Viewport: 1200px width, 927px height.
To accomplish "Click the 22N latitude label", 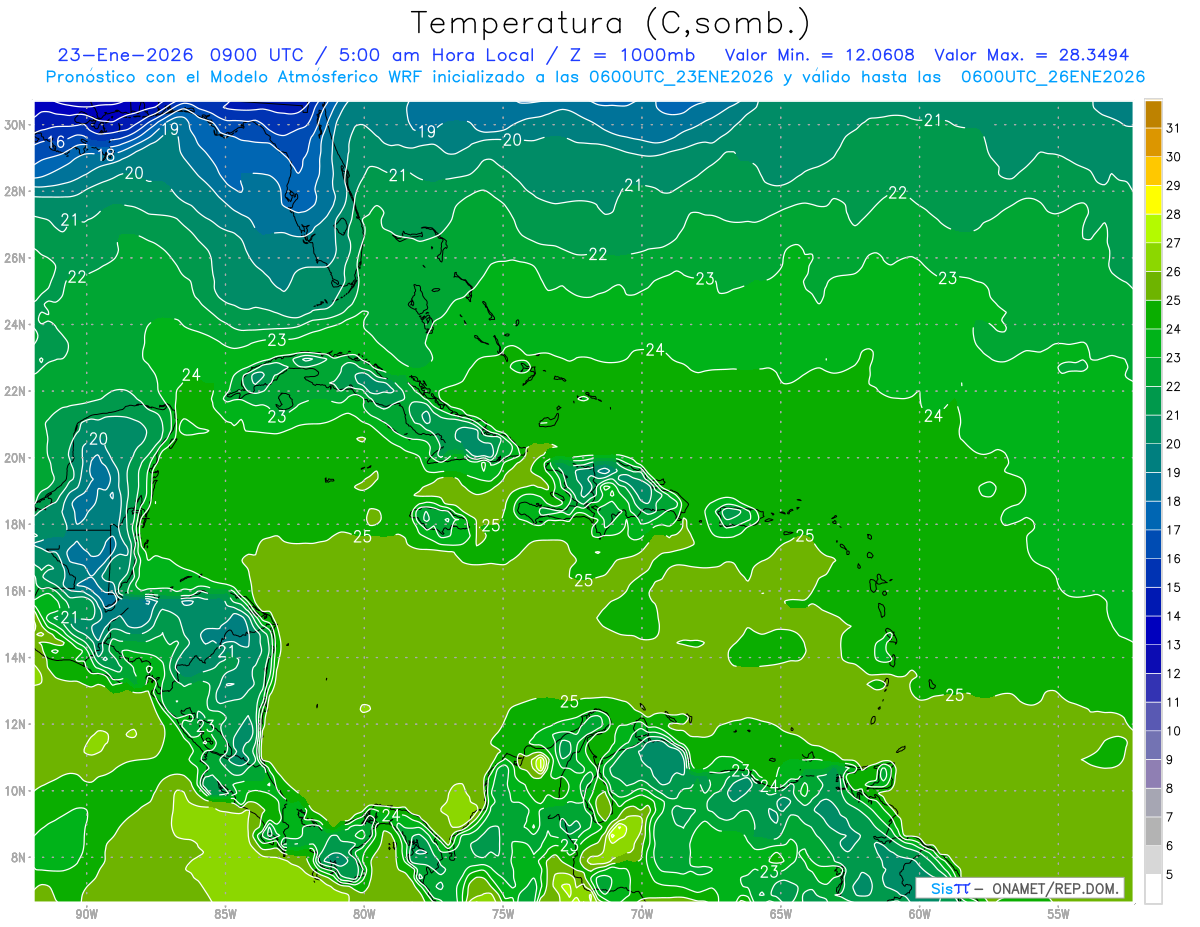I will 17,391.
